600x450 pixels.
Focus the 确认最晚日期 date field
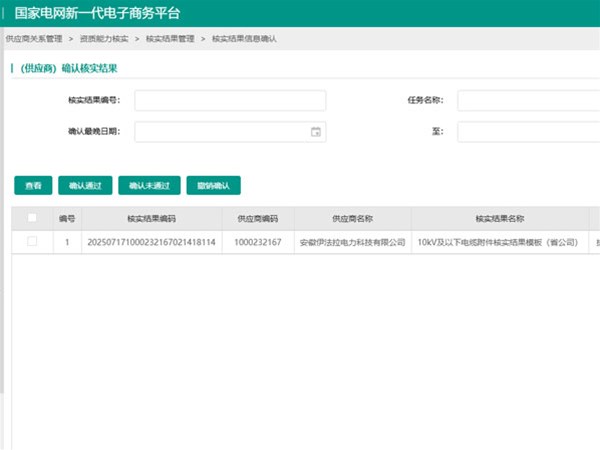(x=220, y=132)
